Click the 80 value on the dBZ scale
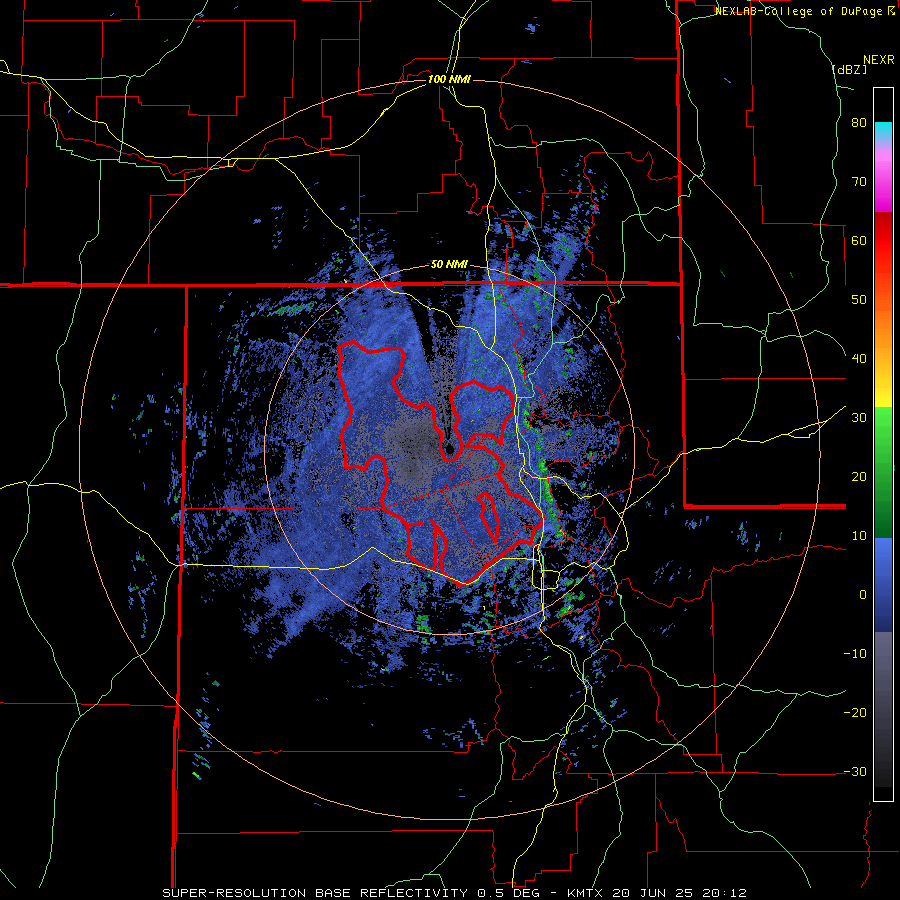Viewport: 900px width, 900px height. 859,123
